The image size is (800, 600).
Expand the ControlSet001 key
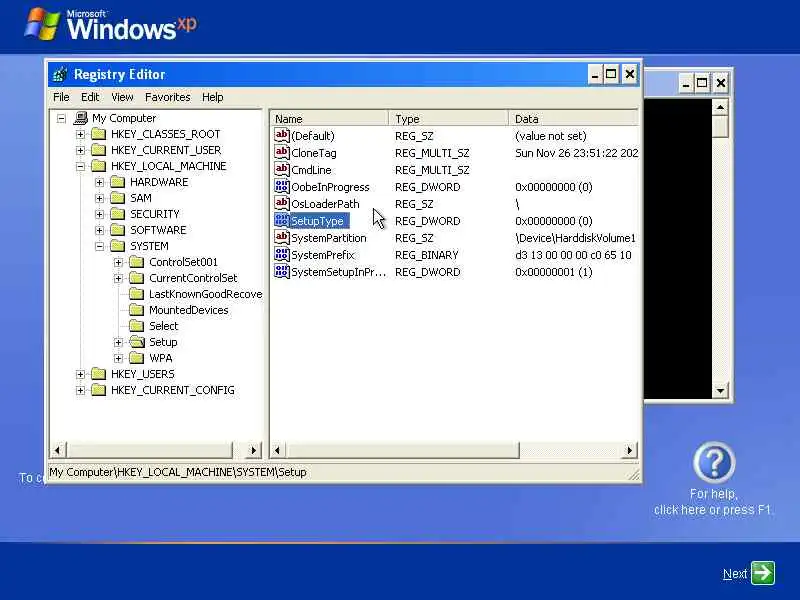(x=119, y=263)
